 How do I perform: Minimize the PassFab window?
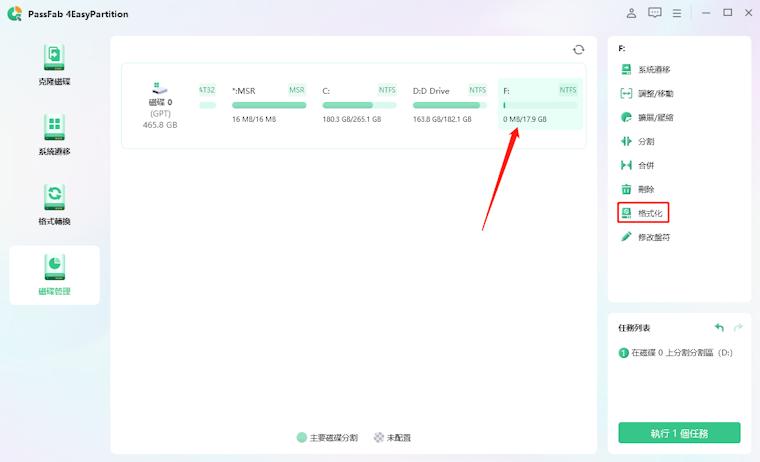pos(706,13)
